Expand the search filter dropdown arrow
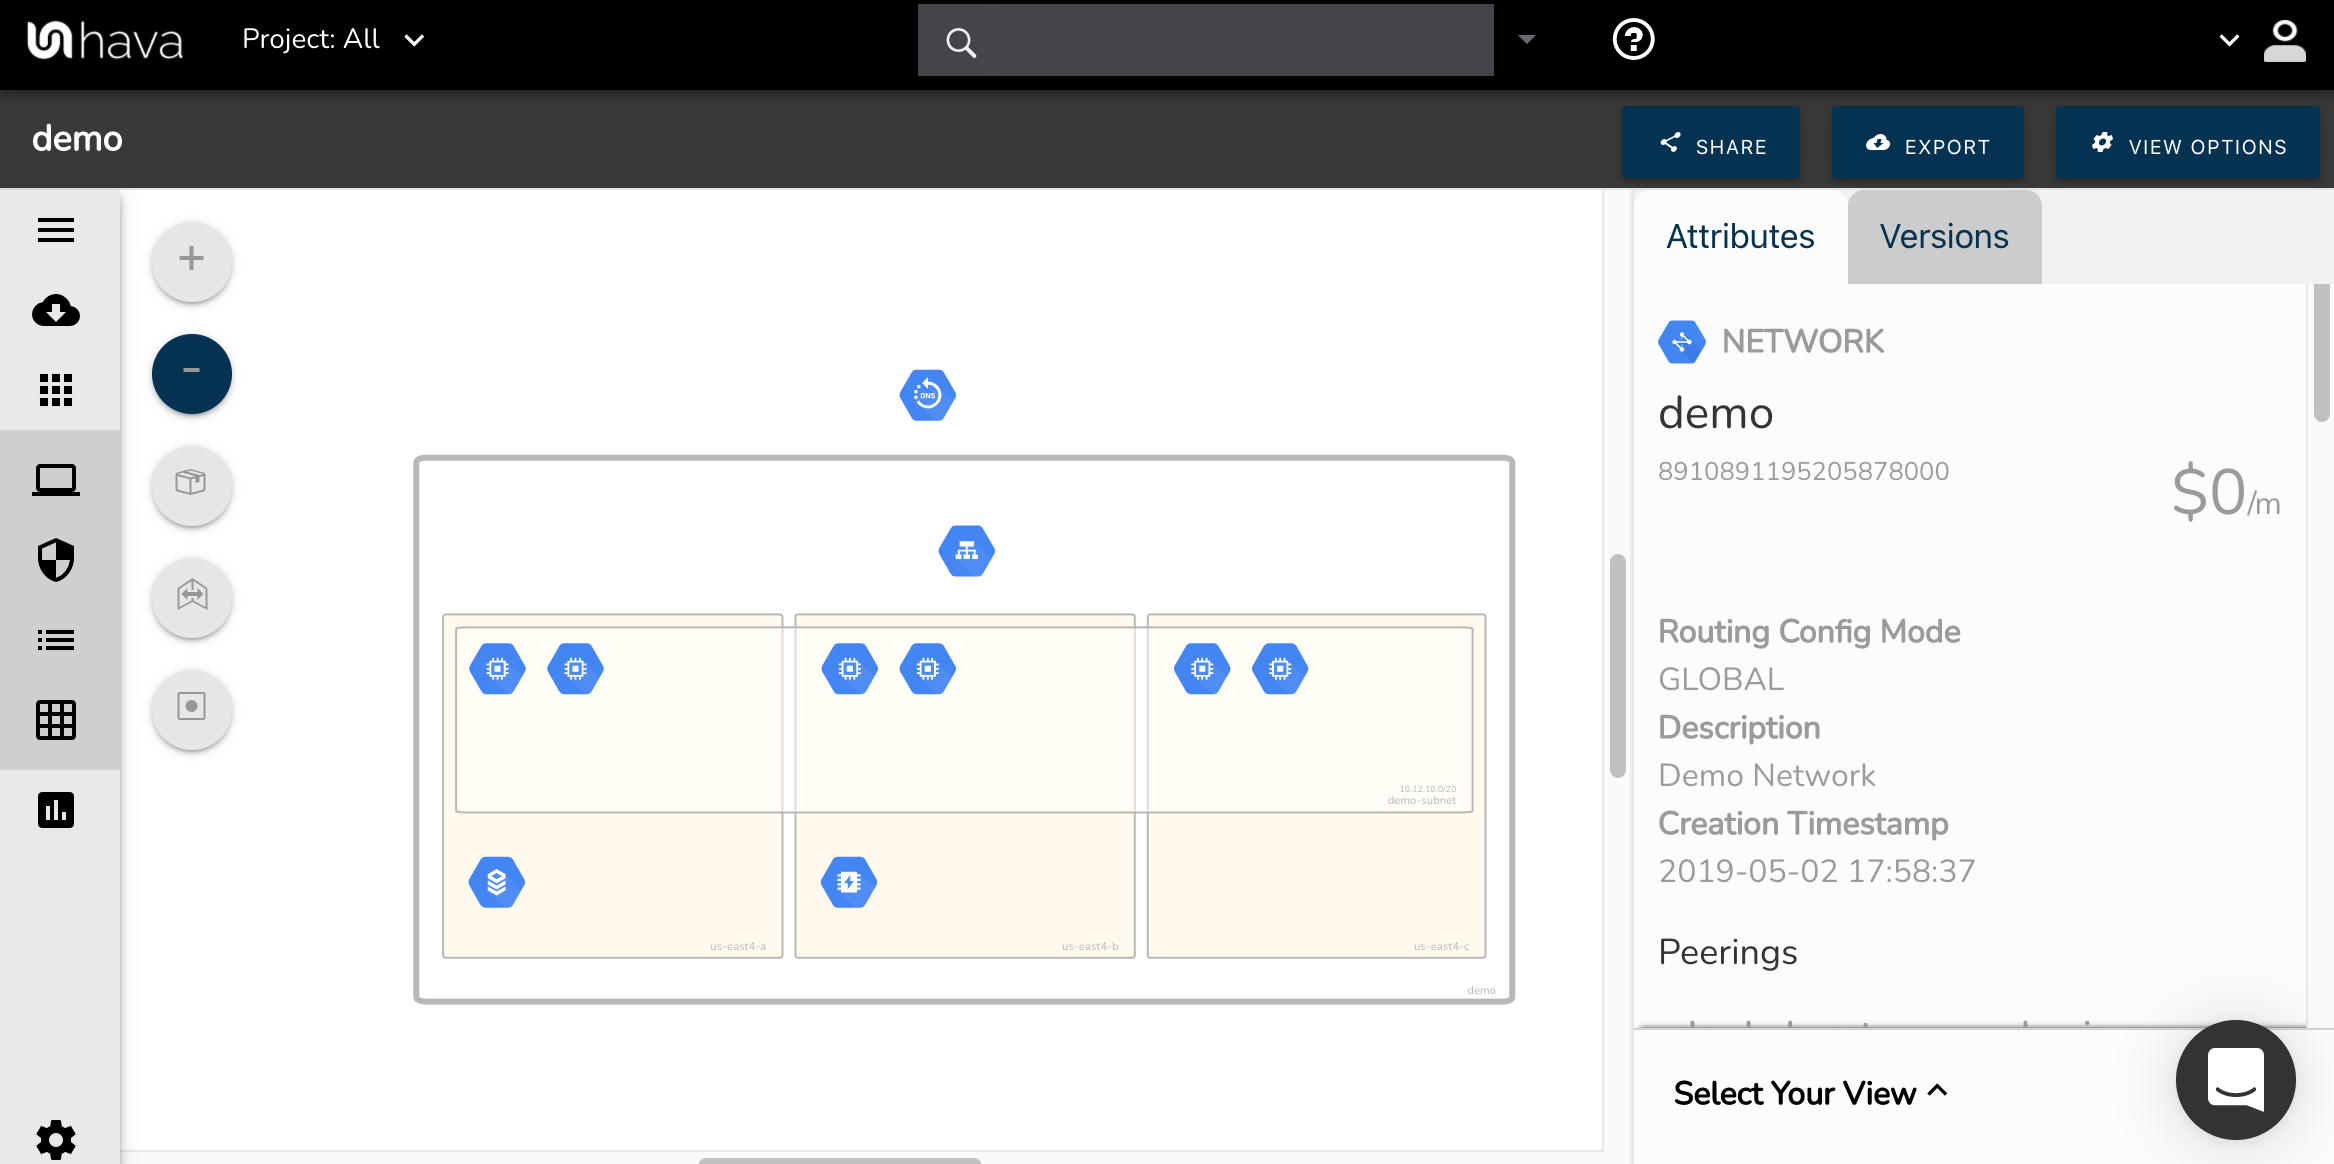Screen dimensions: 2334x1164 point(1524,39)
